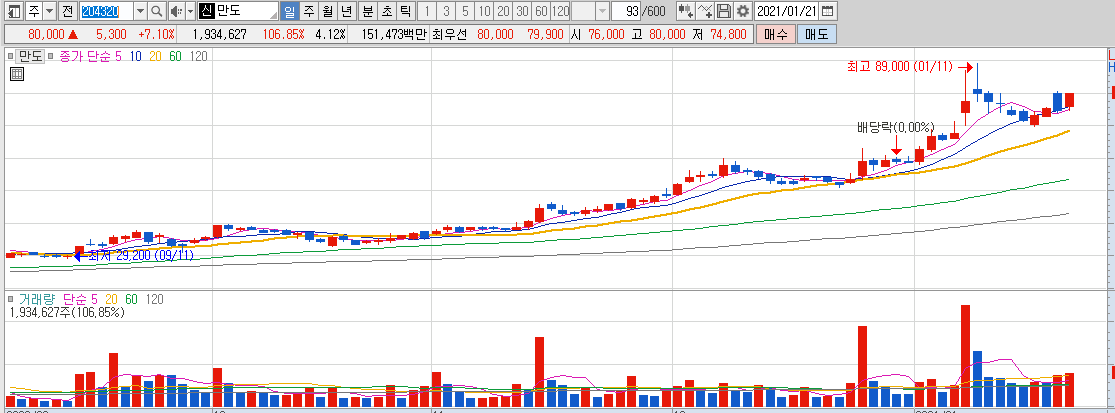Click the orange 20 moving average label in the price chart
The height and width of the screenshot is (413, 1115).
pyautogui.click(x=156, y=56)
